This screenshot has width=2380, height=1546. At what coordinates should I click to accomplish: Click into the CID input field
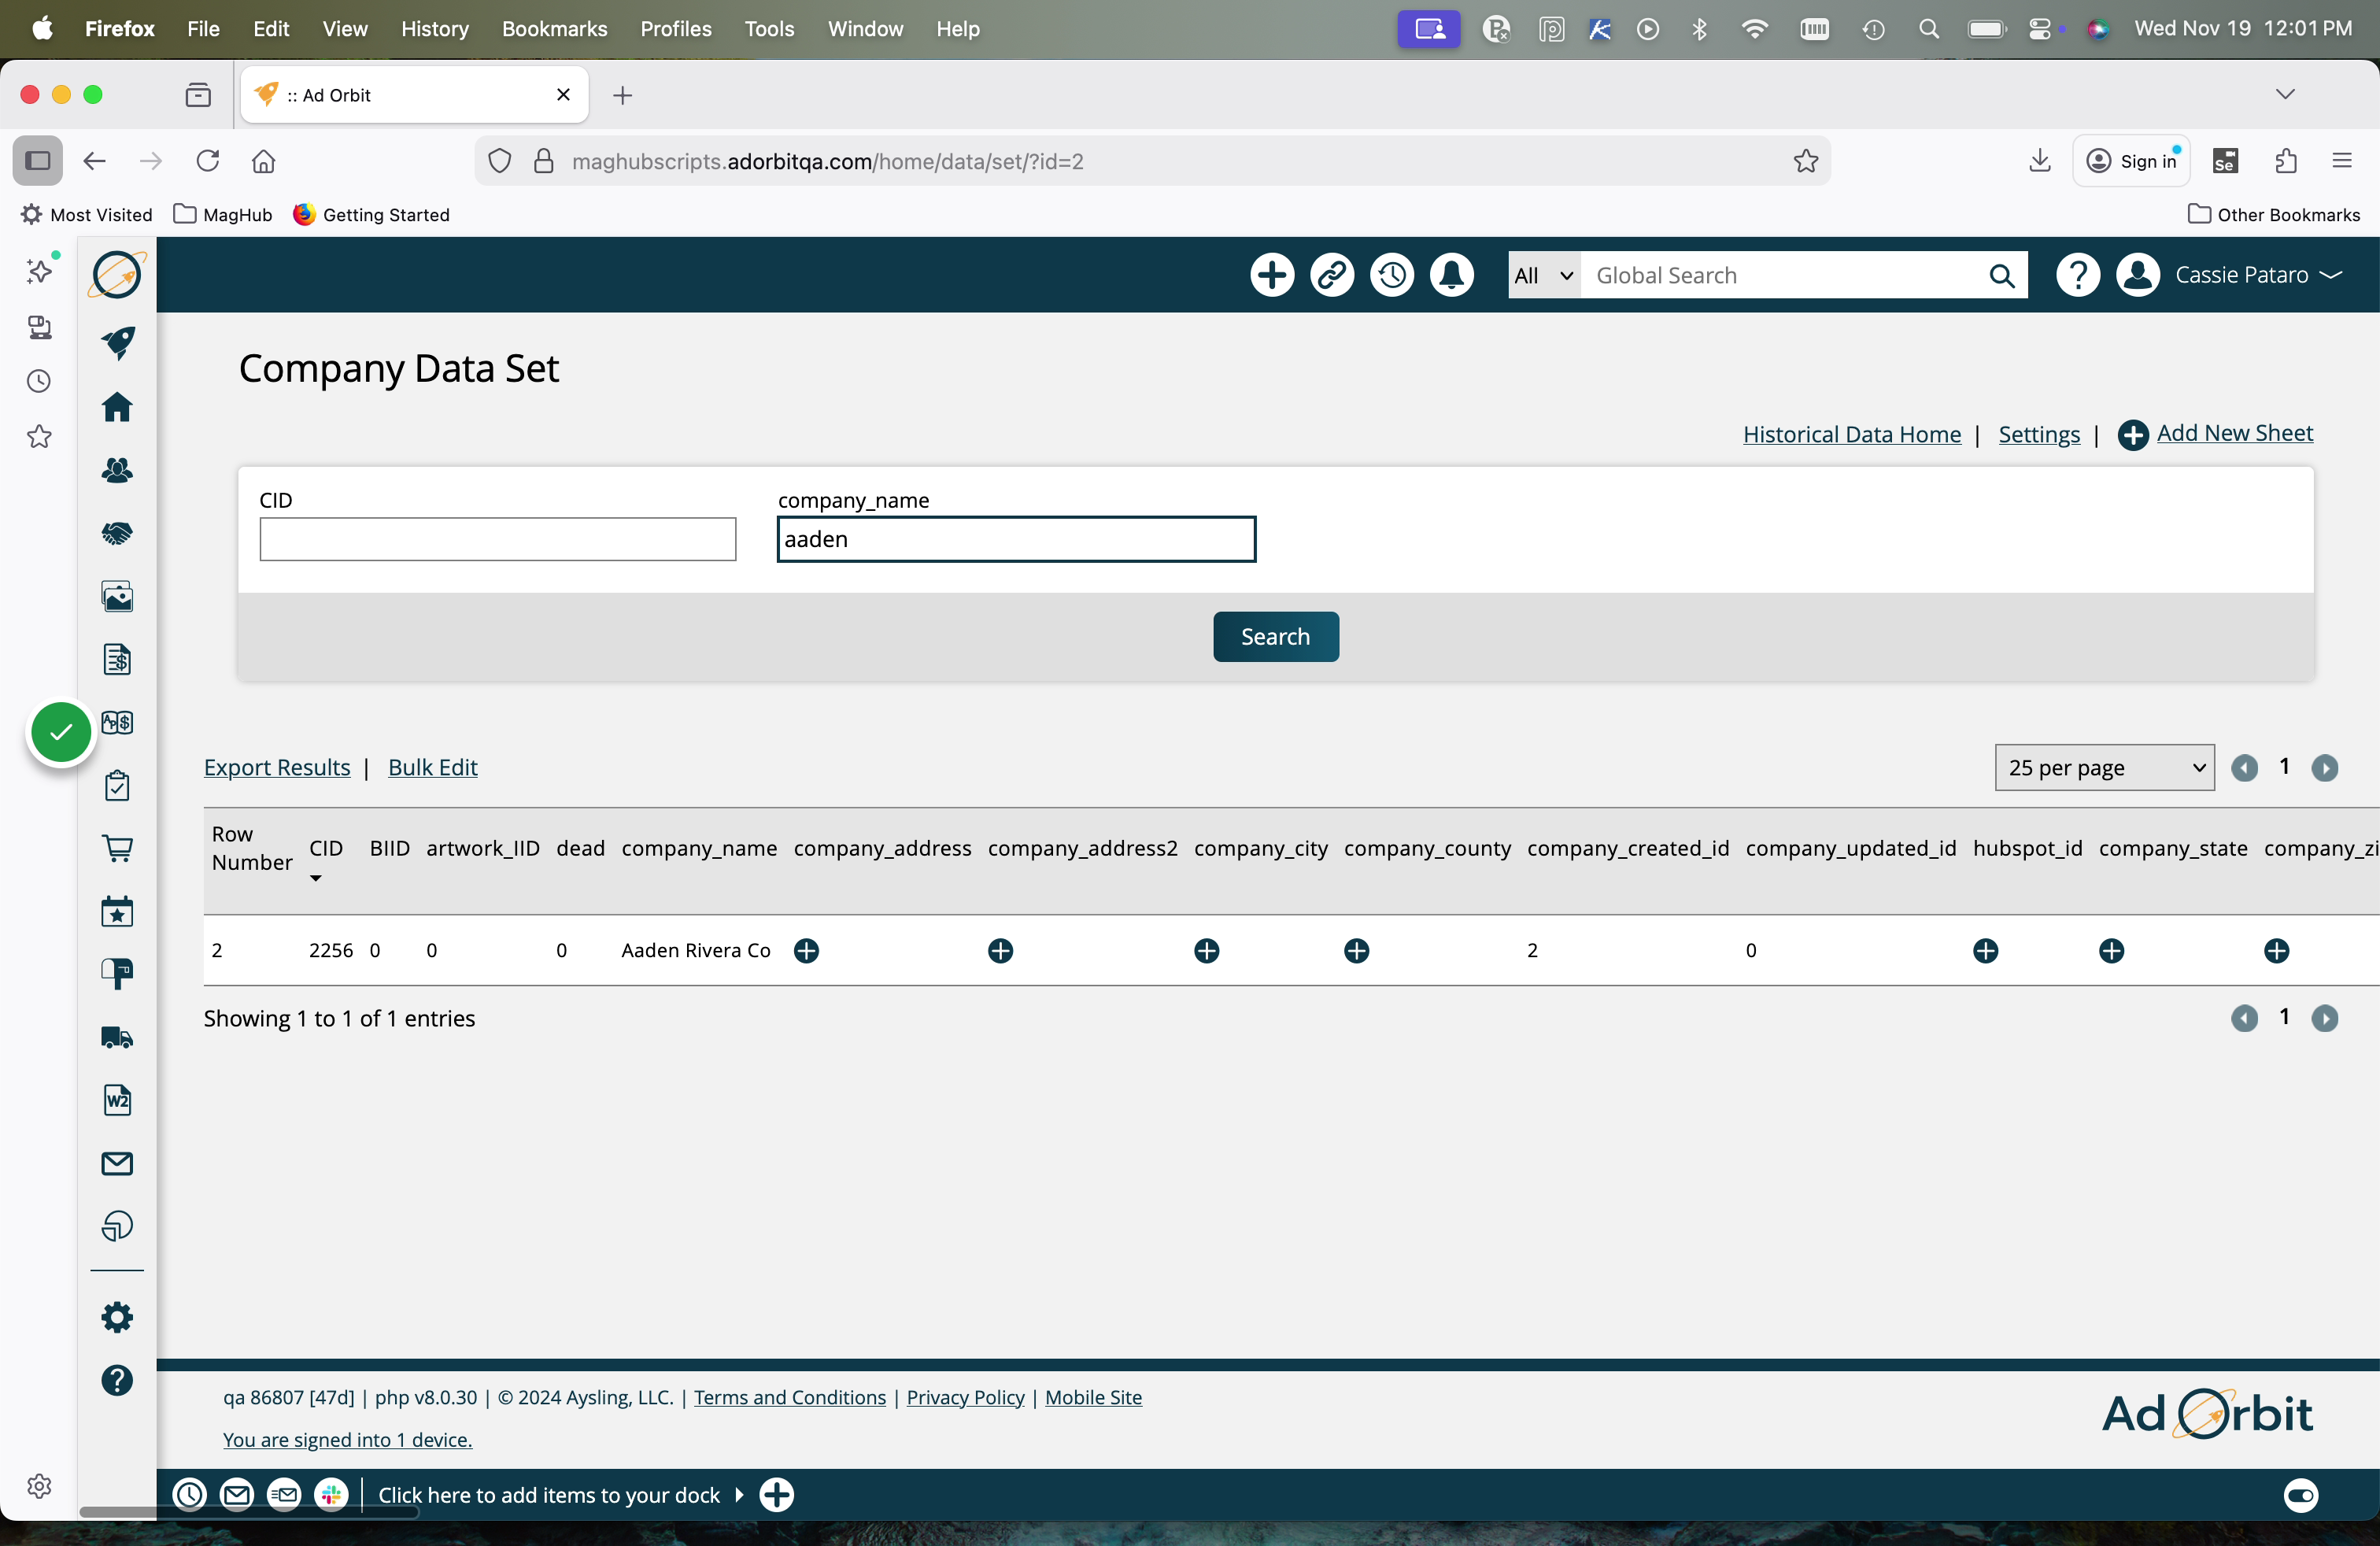pyautogui.click(x=497, y=539)
